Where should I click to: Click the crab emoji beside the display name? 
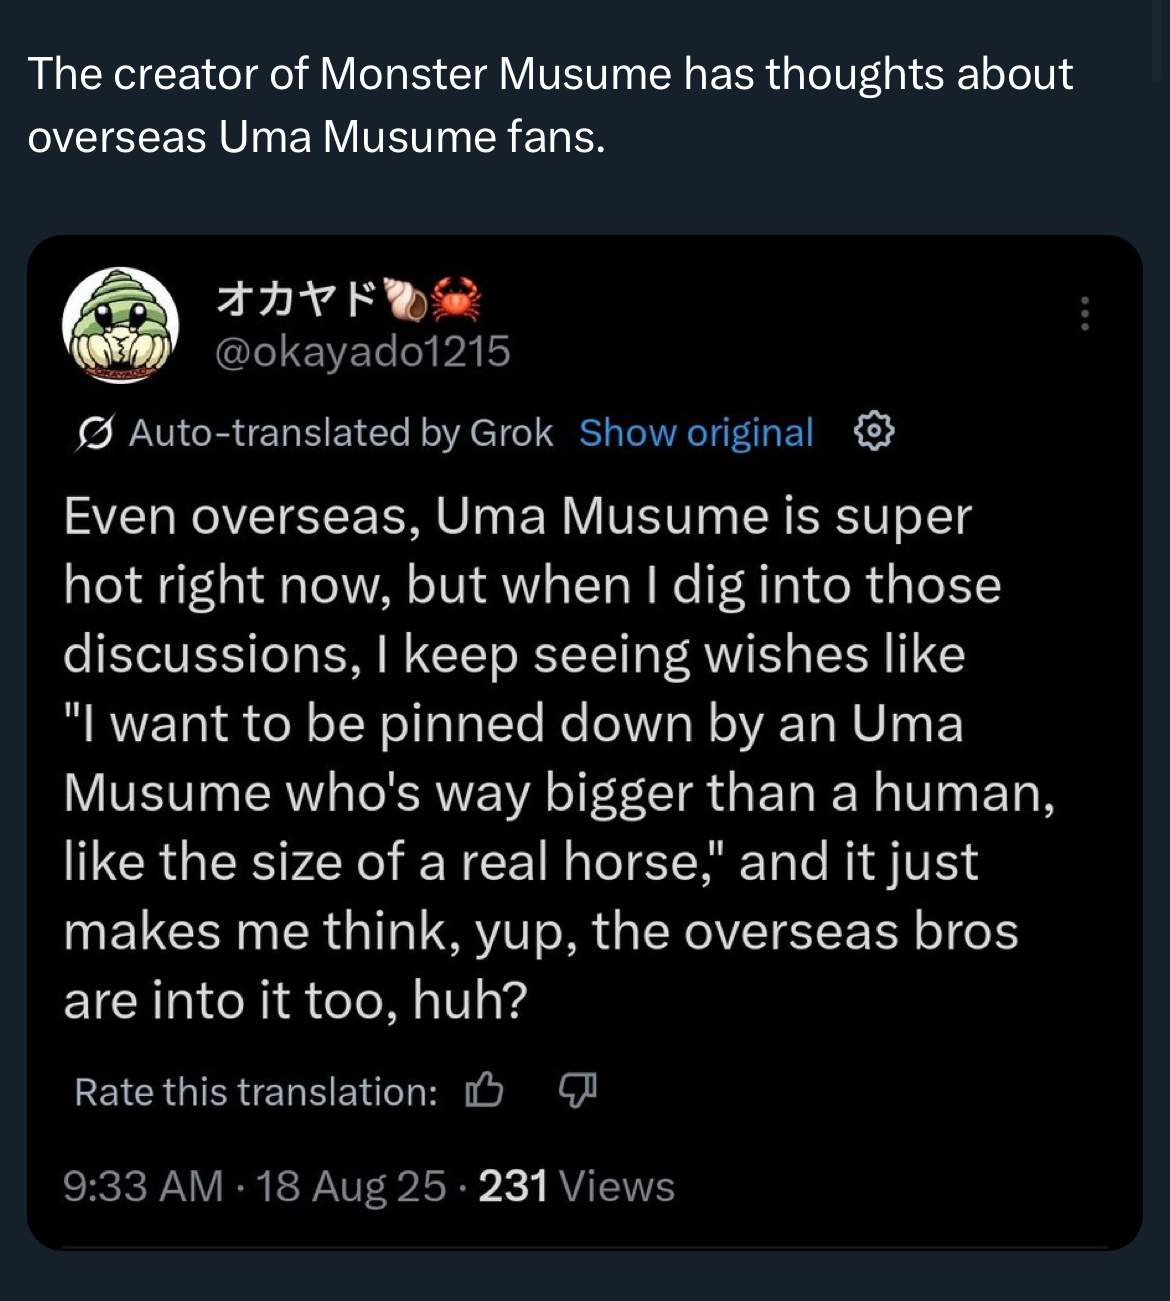457,299
